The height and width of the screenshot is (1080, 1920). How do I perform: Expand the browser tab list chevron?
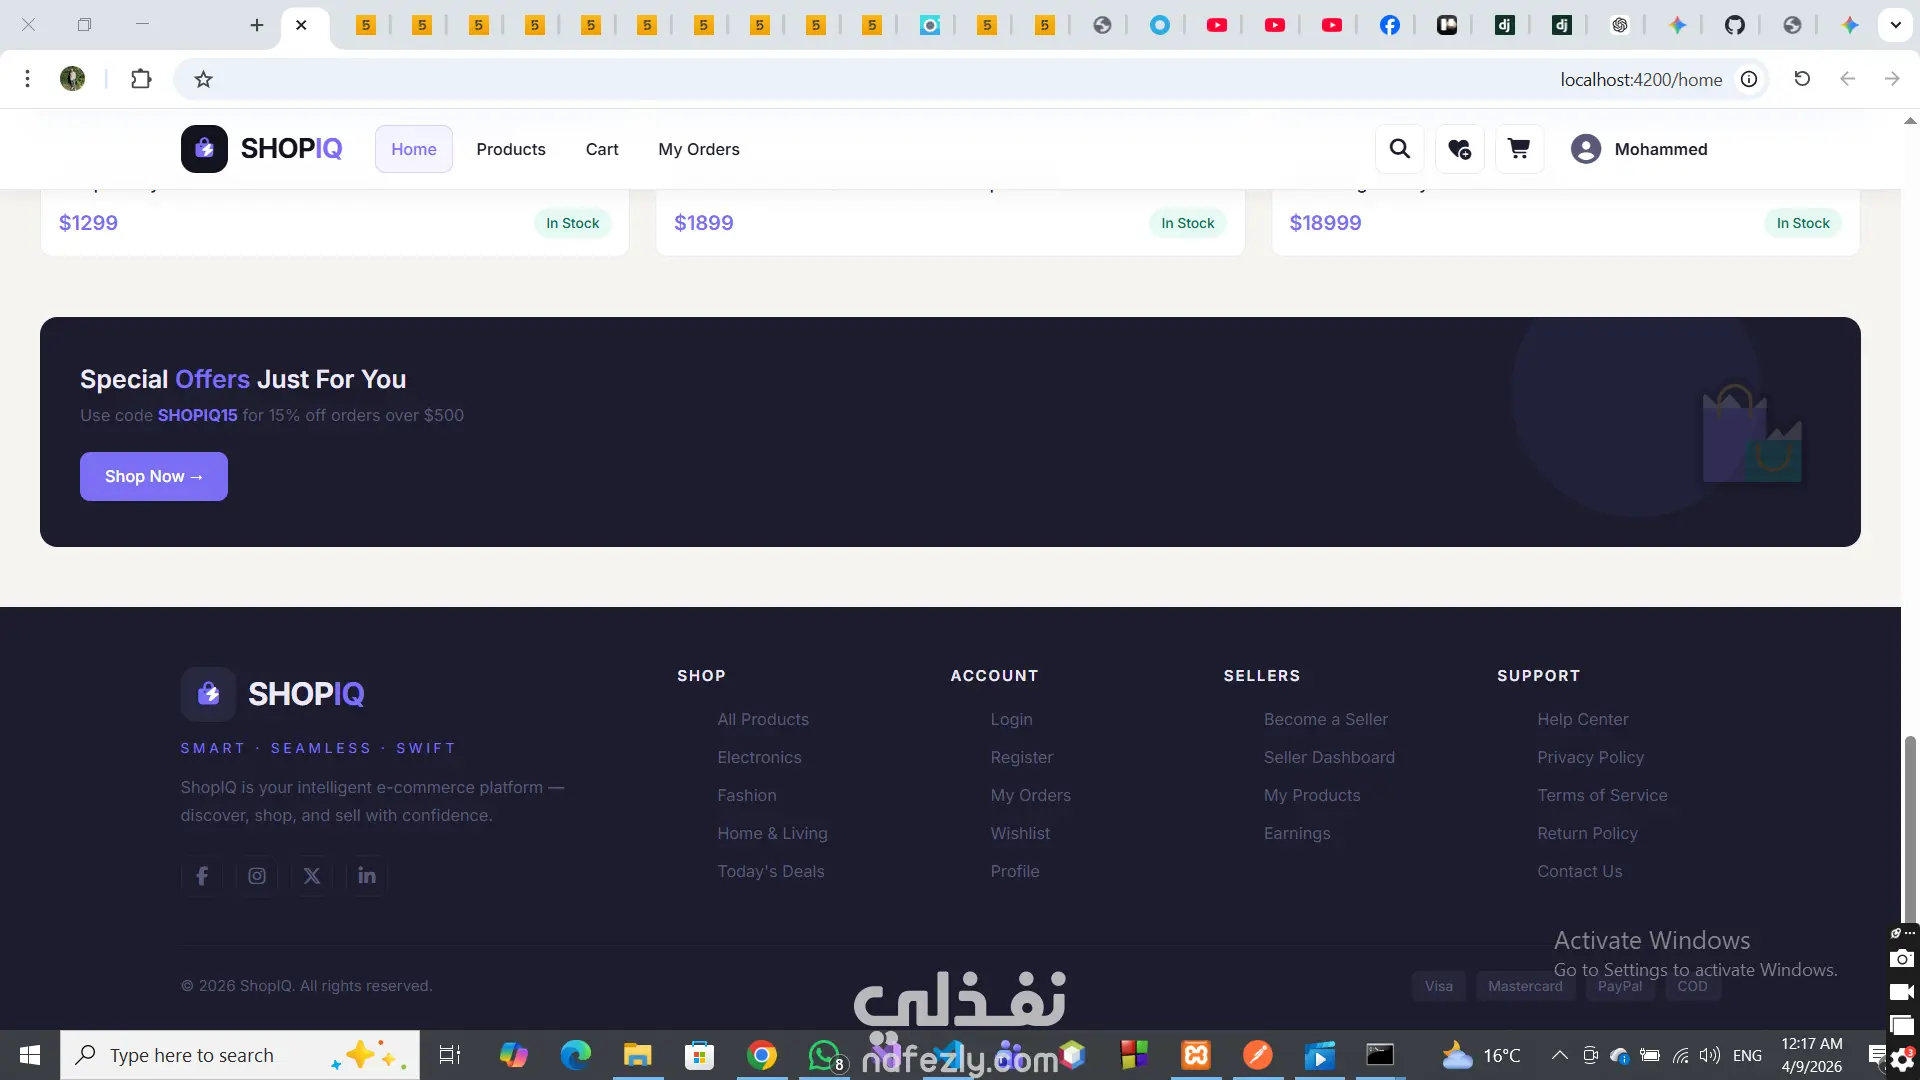coord(1895,25)
